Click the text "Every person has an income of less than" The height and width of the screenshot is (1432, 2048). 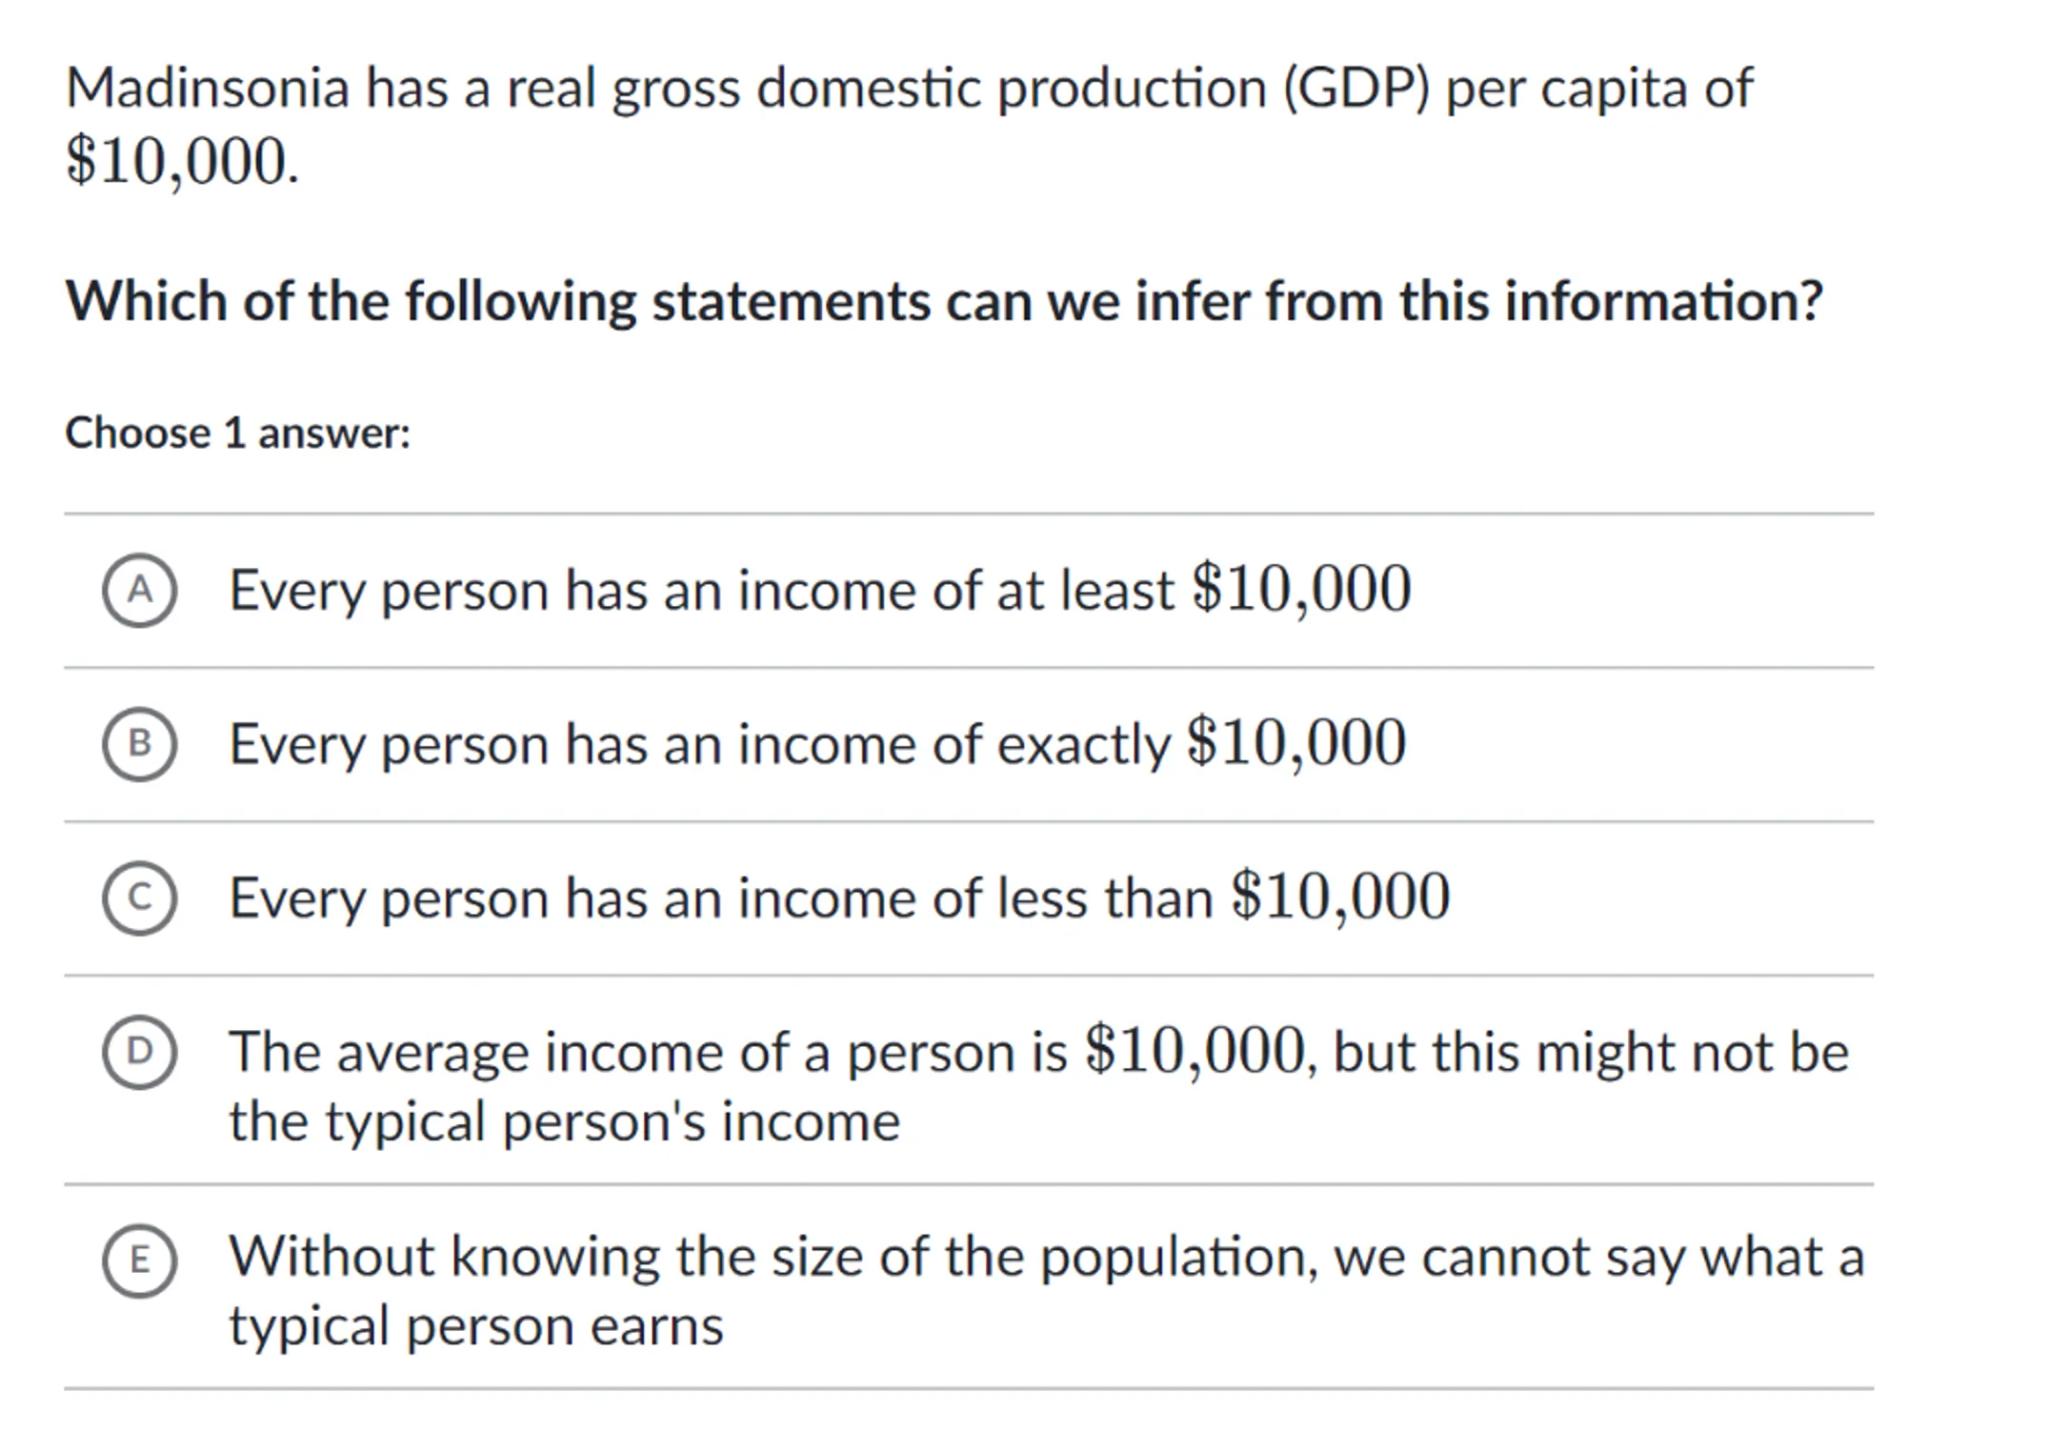720,898
